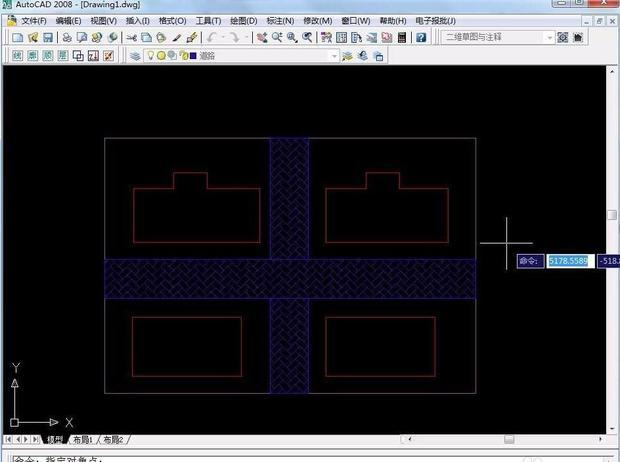
Task: Open the Layer Properties Manager icon
Action: tap(136, 56)
